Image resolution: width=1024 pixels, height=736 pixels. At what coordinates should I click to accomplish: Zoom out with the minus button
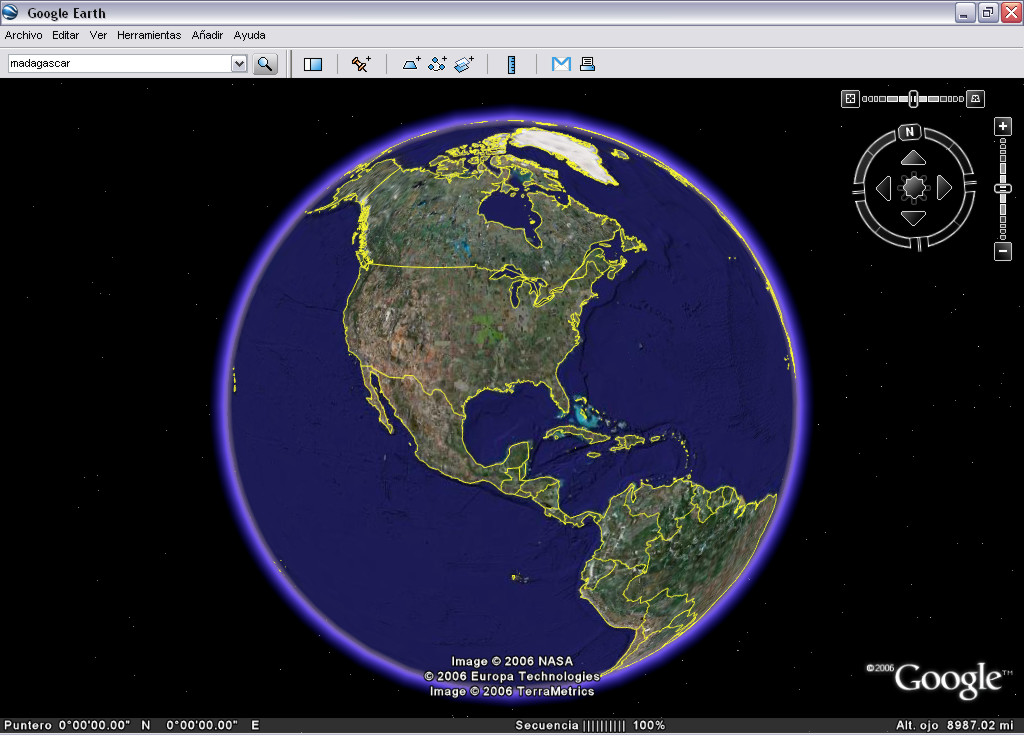click(x=1003, y=251)
